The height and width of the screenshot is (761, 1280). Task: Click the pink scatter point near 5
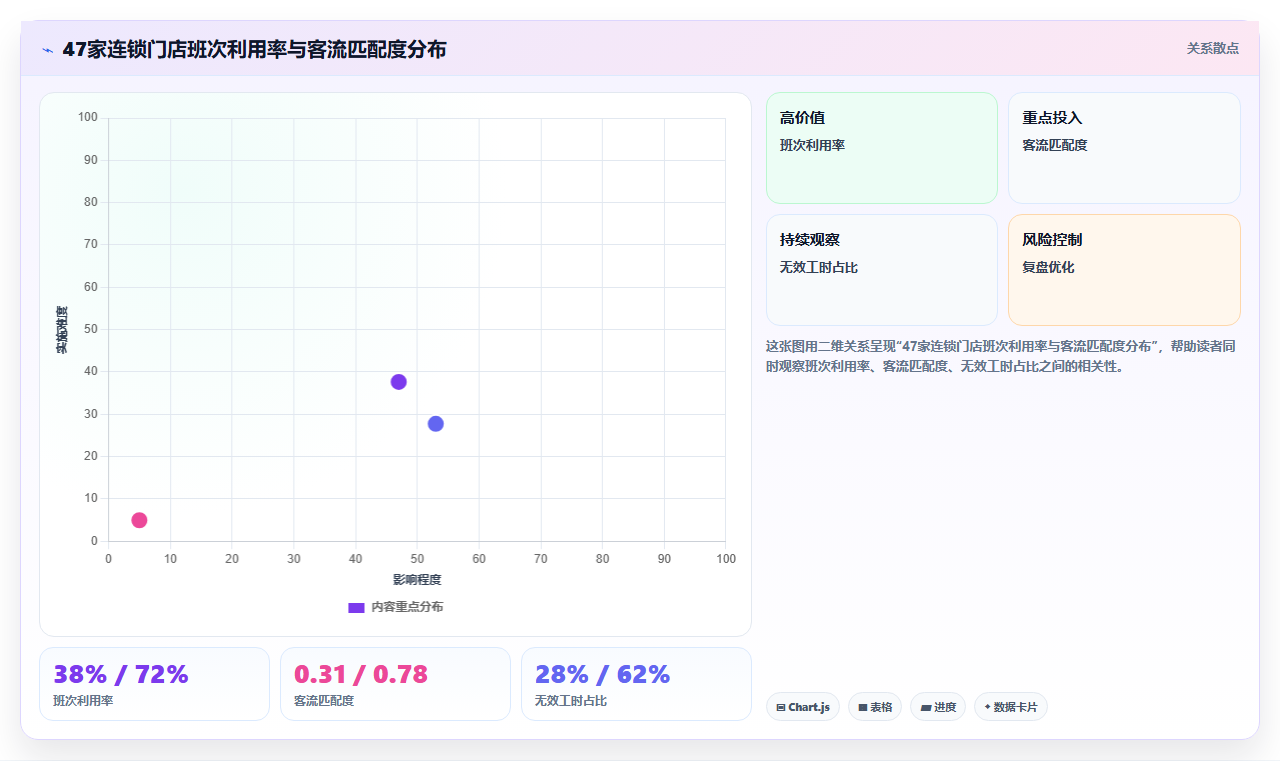(139, 520)
